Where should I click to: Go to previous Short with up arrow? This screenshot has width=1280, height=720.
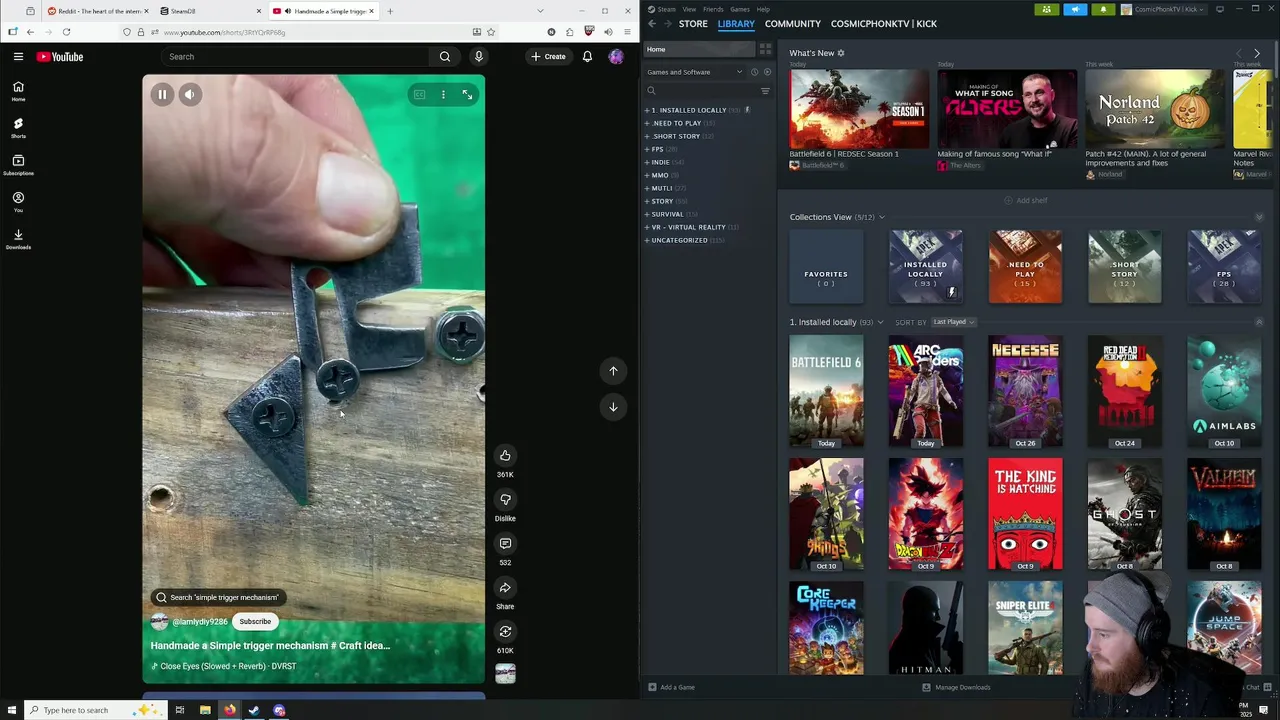613,371
